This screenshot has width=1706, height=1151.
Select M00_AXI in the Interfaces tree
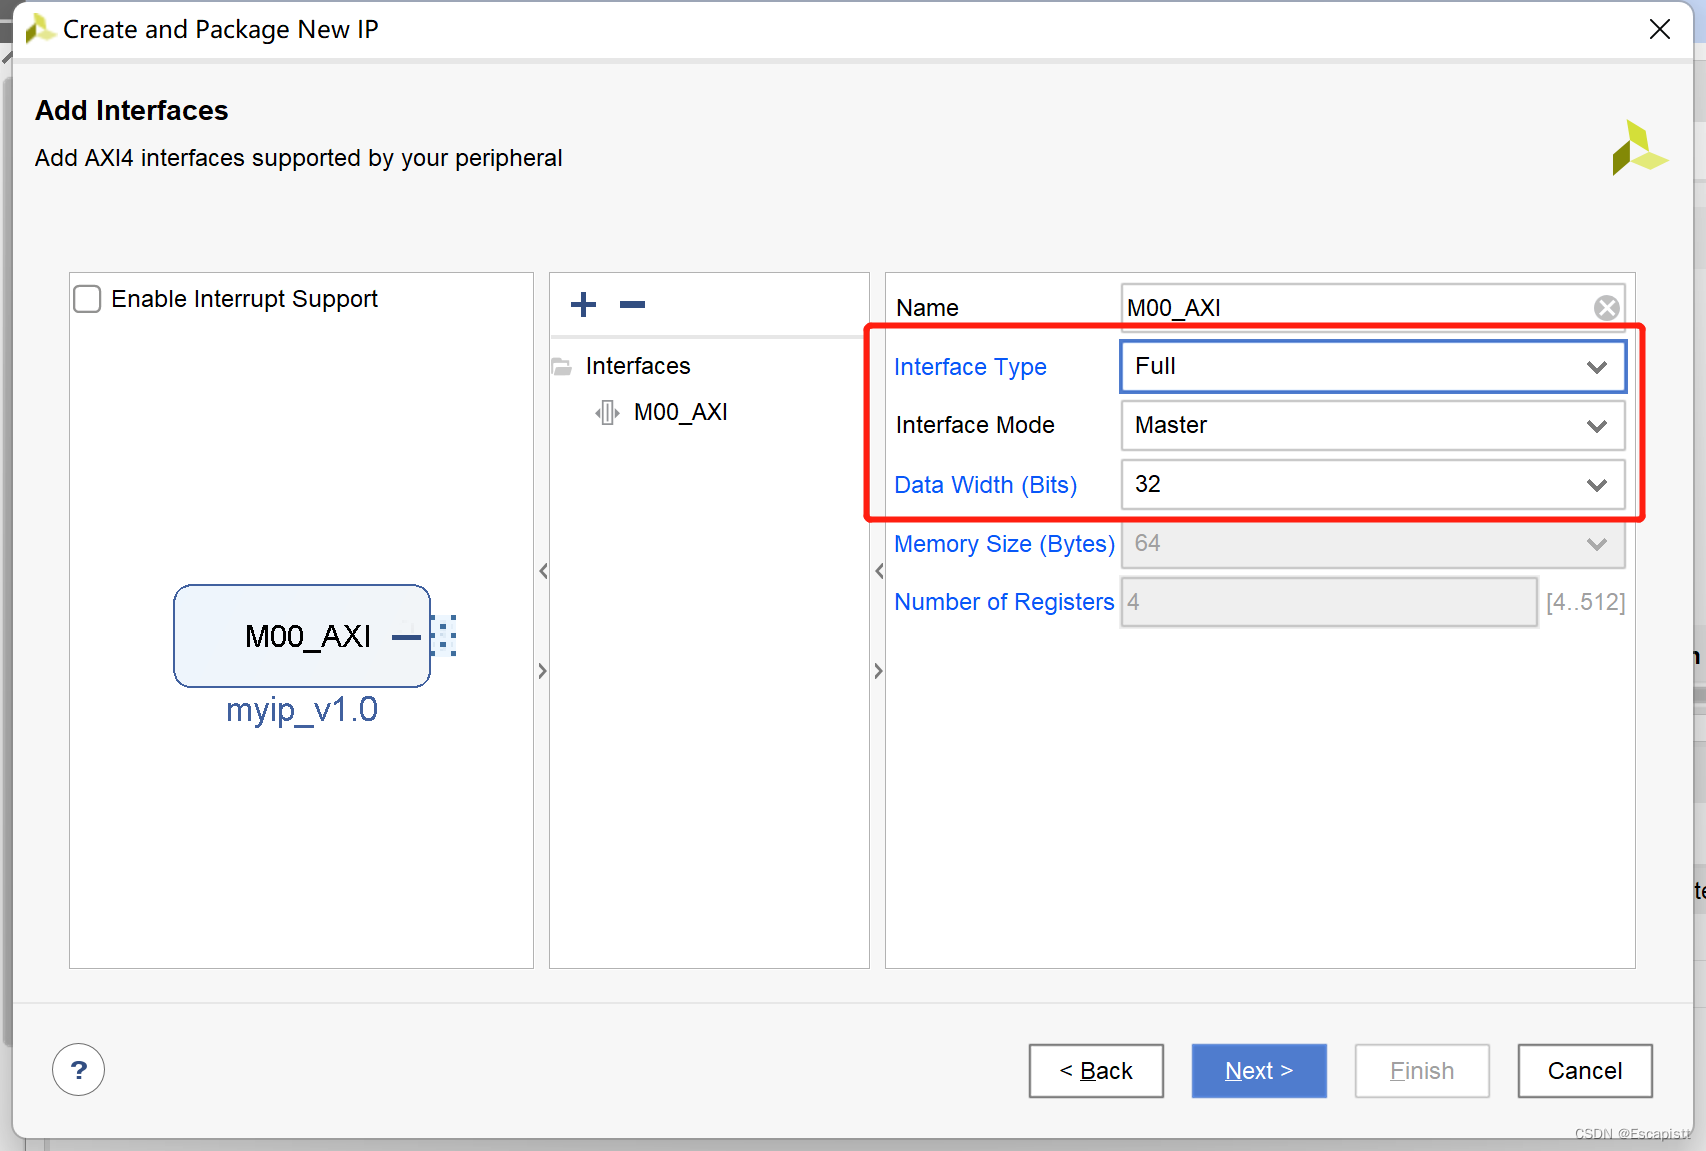pos(681,412)
